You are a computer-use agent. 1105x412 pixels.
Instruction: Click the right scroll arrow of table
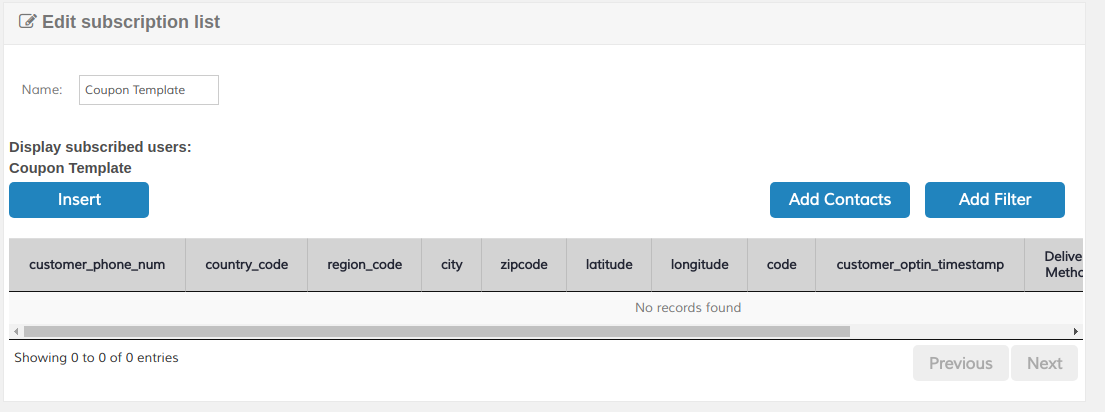click(x=1076, y=331)
